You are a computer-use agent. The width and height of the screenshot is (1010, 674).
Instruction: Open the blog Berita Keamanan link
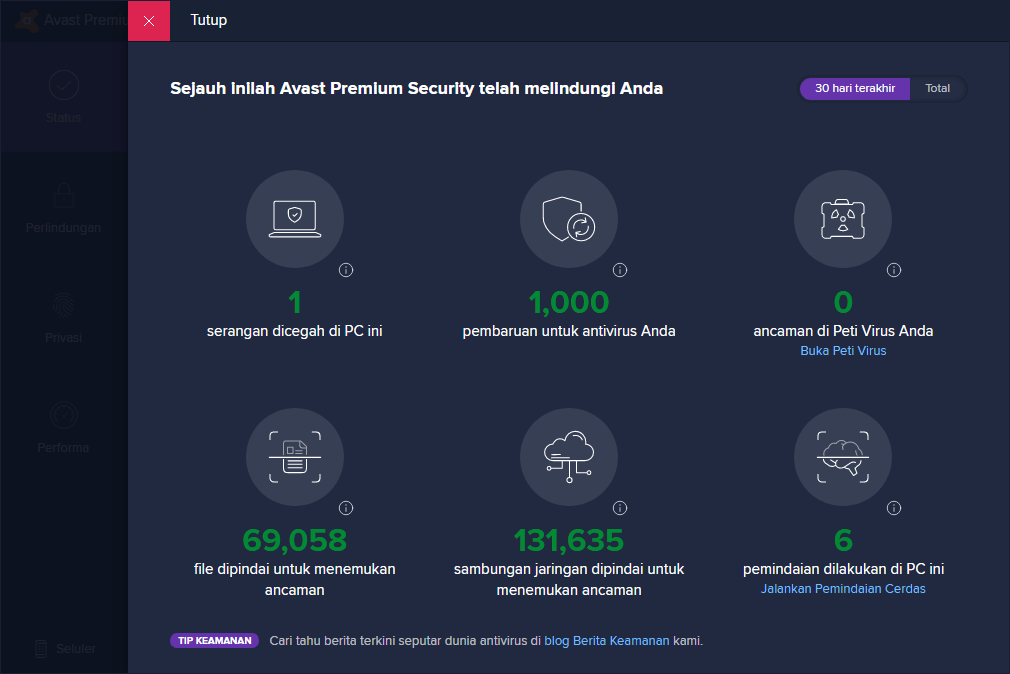click(606, 641)
